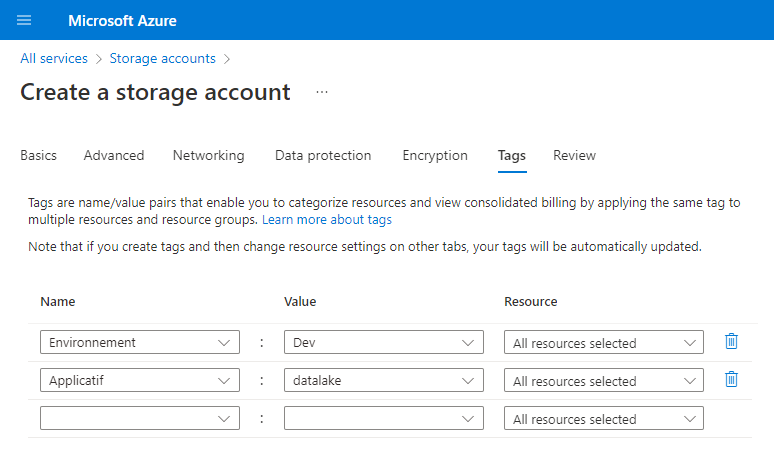Screen dimensions: 774x459
Task: Open the empty tag name dropdown
Action: pyautogui.click(x=140, y=418)
